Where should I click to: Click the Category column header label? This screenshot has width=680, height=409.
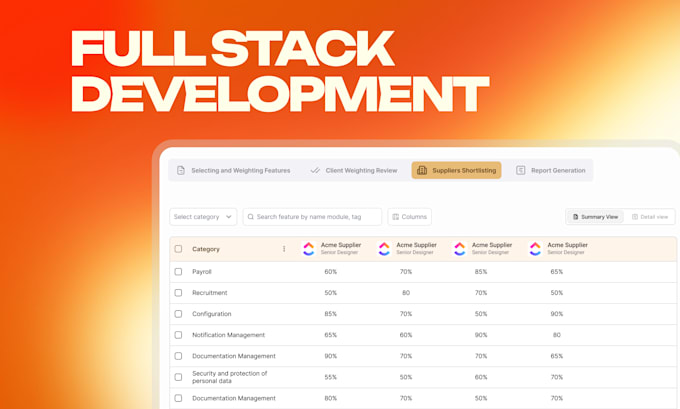point(206,249)
